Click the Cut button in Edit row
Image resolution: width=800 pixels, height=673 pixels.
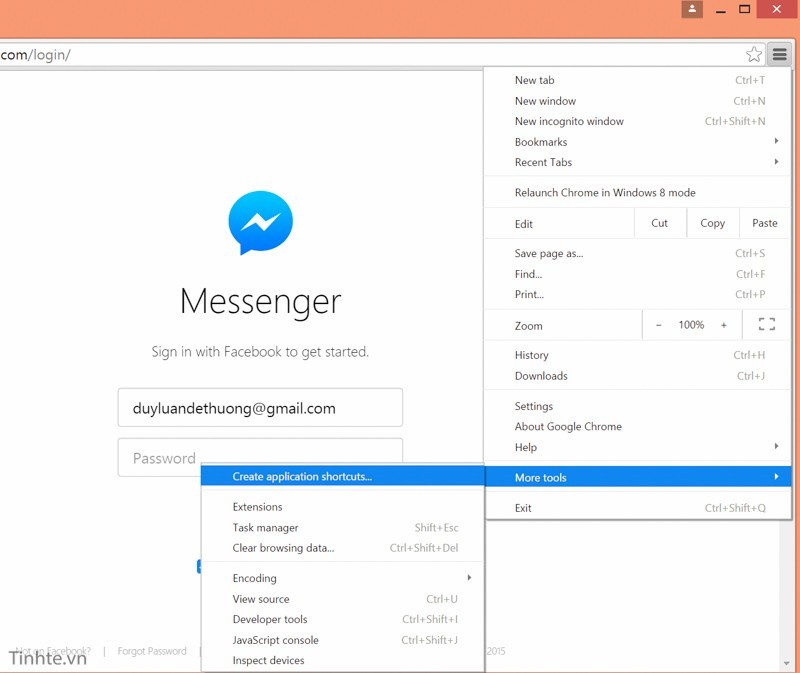click(660, 223)
